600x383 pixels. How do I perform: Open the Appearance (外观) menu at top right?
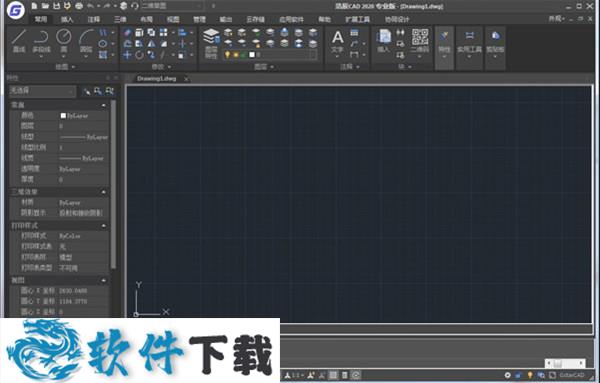(556, 18)
